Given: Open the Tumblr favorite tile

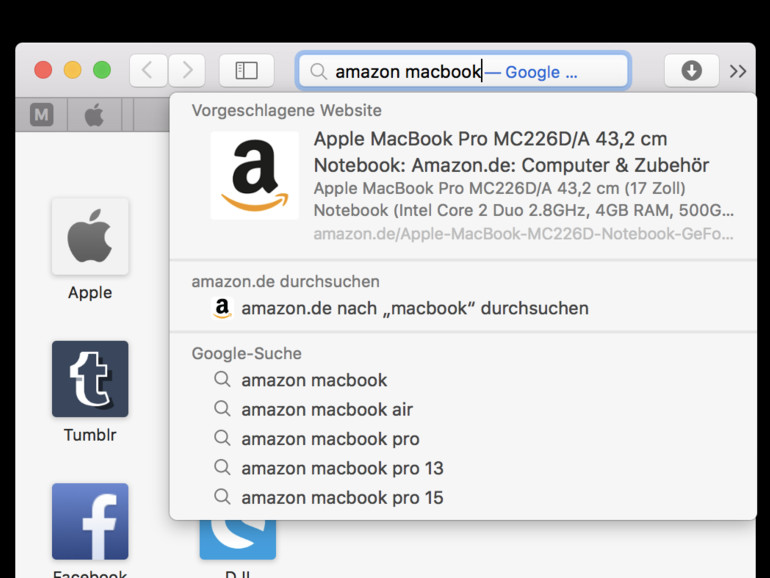Looking at the screenshot, I should 90,379.
